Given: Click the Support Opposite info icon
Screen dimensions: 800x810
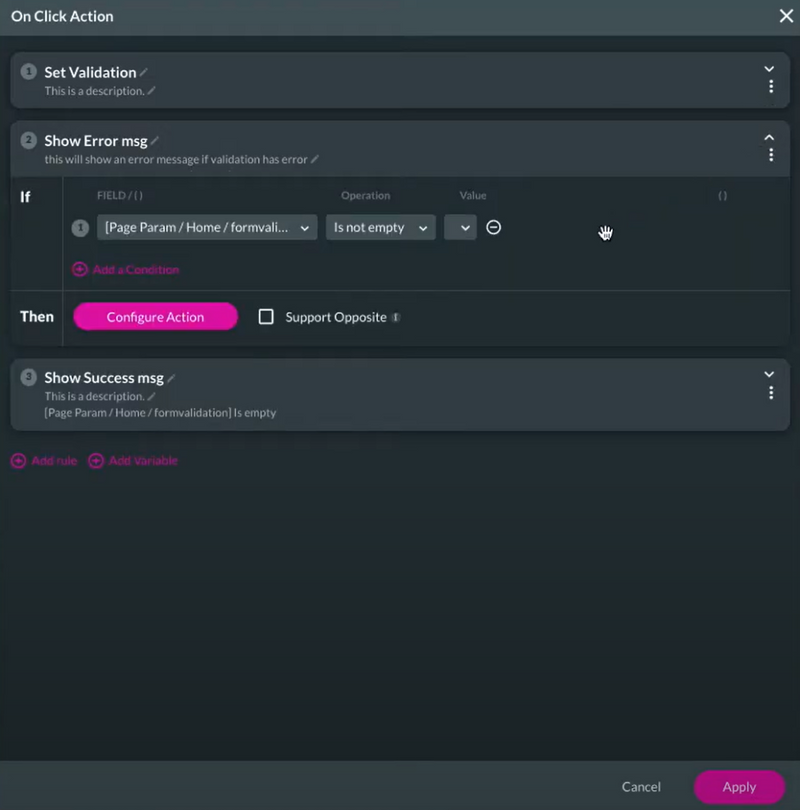Looking at the screenshot, I should coord(396,317).
